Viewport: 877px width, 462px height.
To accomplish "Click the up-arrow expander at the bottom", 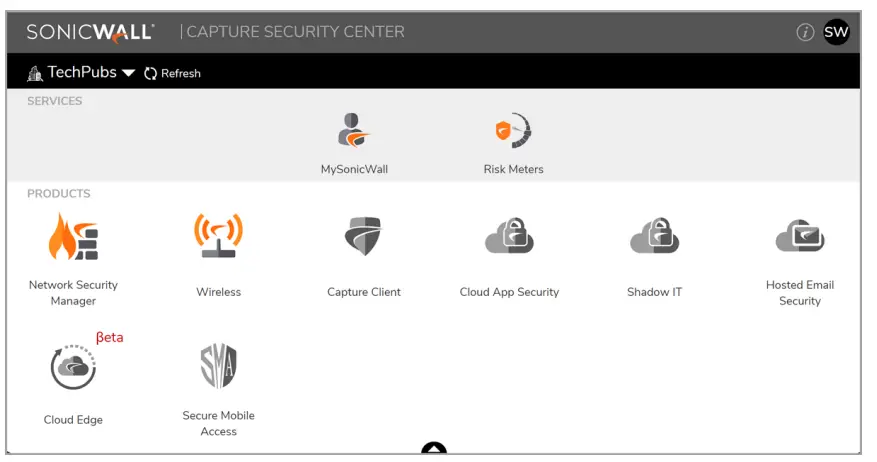I will tap(433, 449).
